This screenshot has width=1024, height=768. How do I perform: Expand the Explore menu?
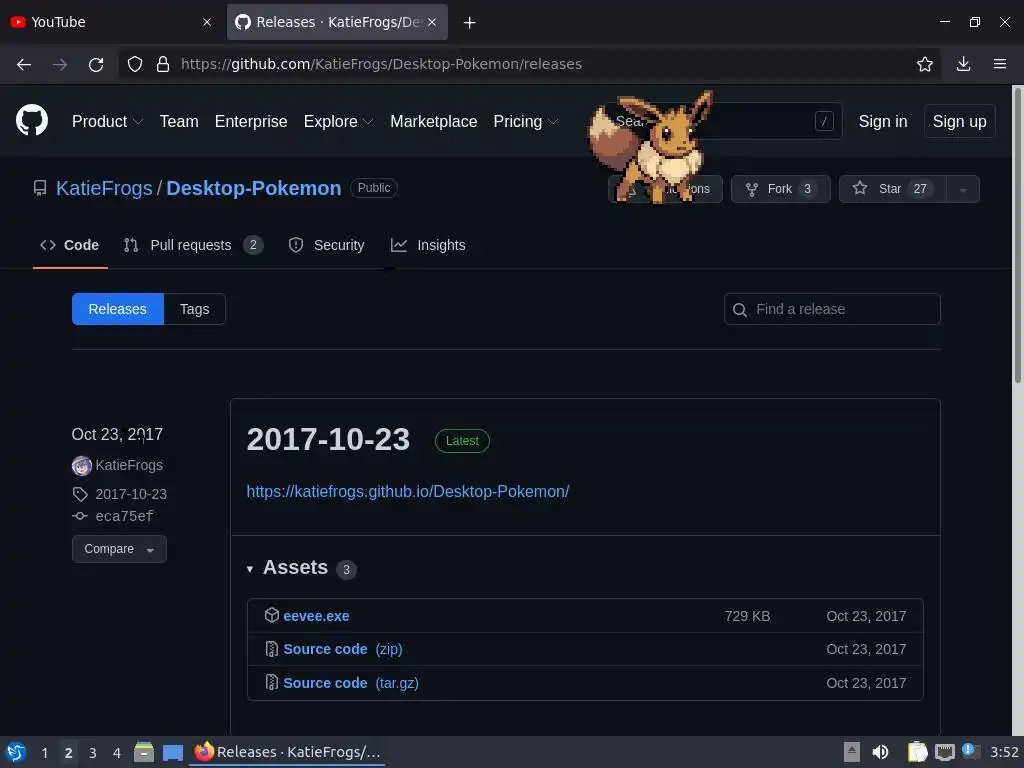(x=338, y=121)
